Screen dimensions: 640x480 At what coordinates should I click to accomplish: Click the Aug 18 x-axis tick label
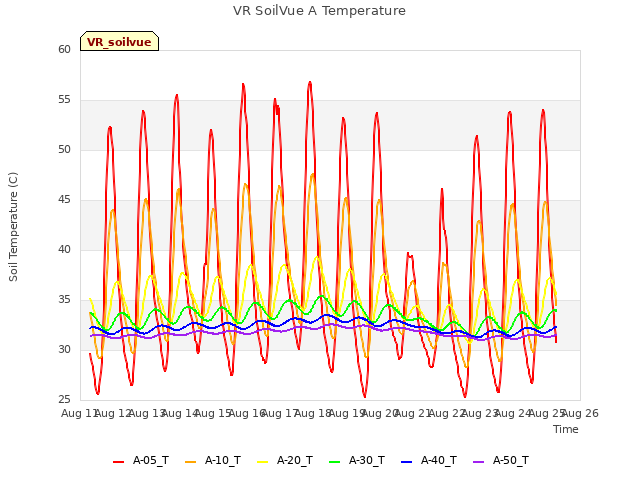click(313, 413)
